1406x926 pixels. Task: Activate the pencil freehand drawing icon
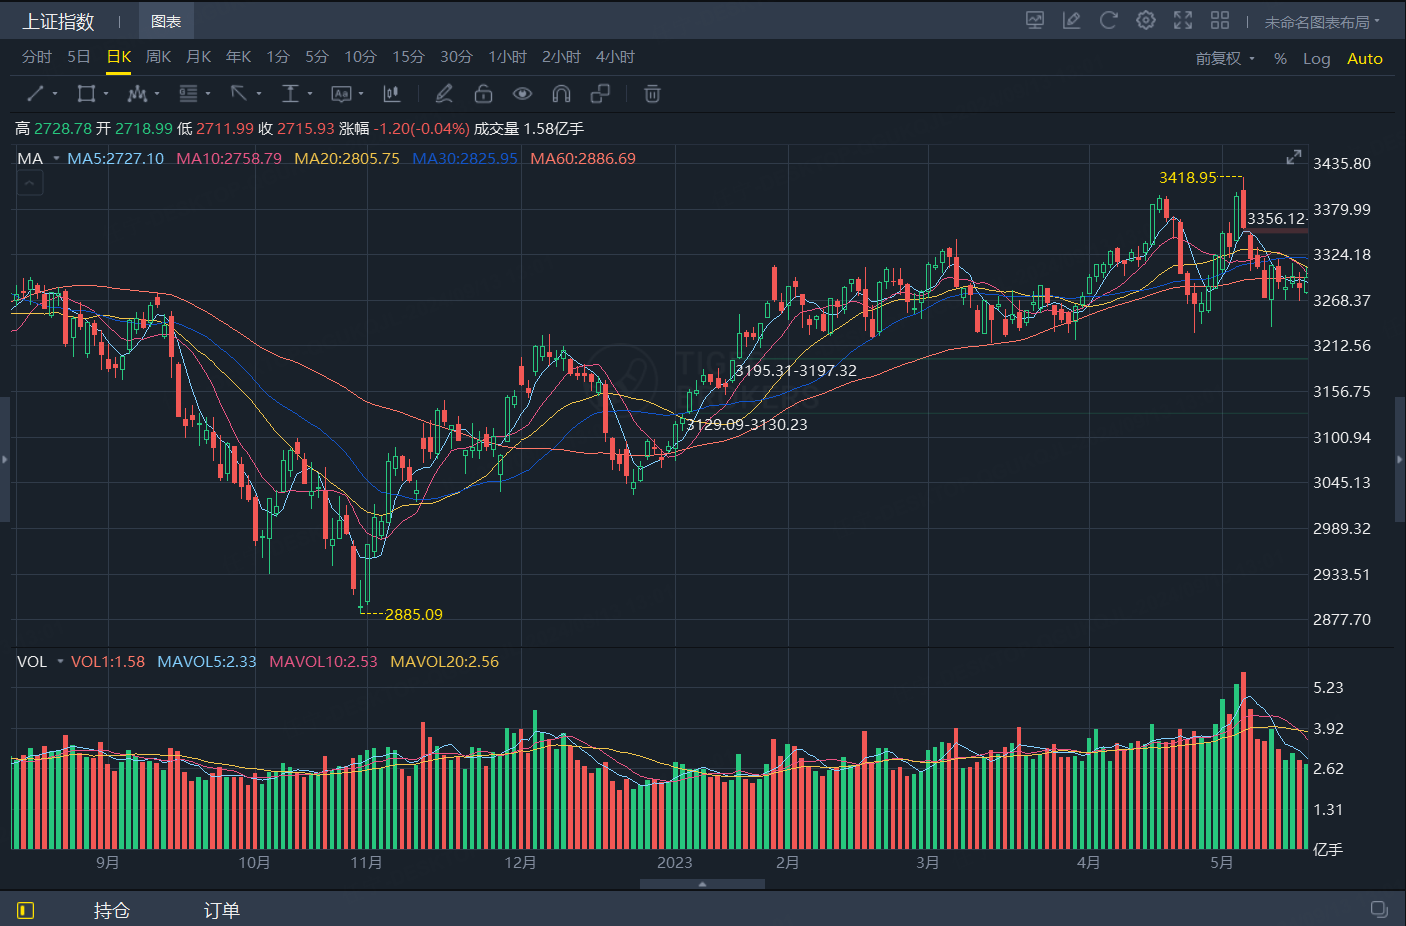tap(444, 94)
